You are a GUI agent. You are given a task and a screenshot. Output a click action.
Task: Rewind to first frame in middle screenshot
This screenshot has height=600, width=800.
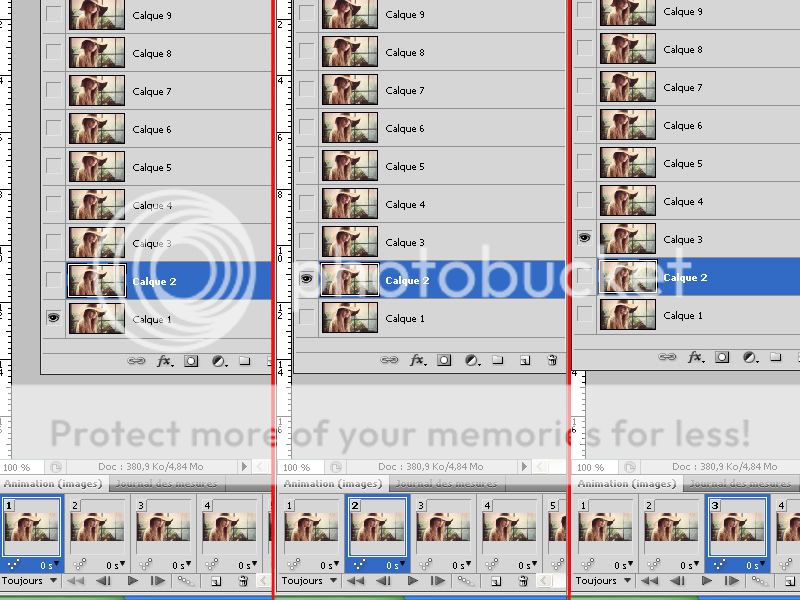(x=356, y=581)
